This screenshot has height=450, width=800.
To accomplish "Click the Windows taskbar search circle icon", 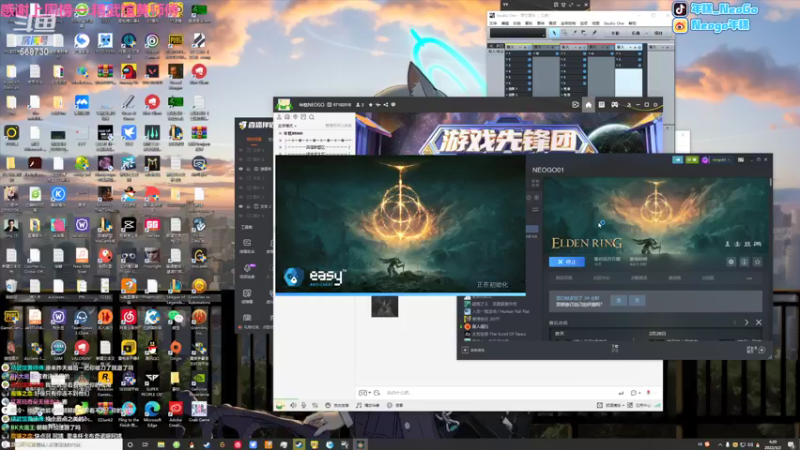I will pos(130,445).
